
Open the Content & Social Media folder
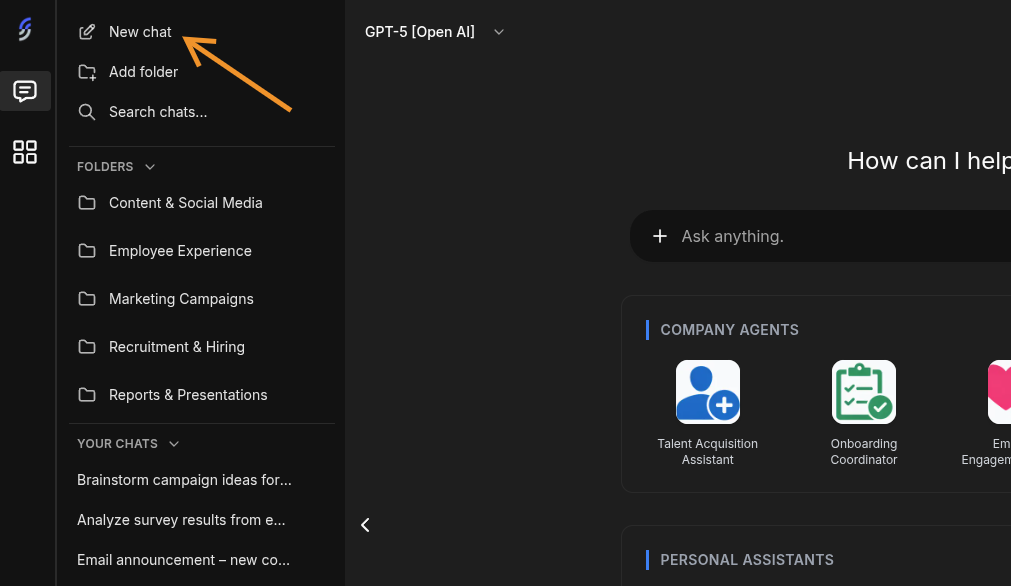(x=185, y=203)
